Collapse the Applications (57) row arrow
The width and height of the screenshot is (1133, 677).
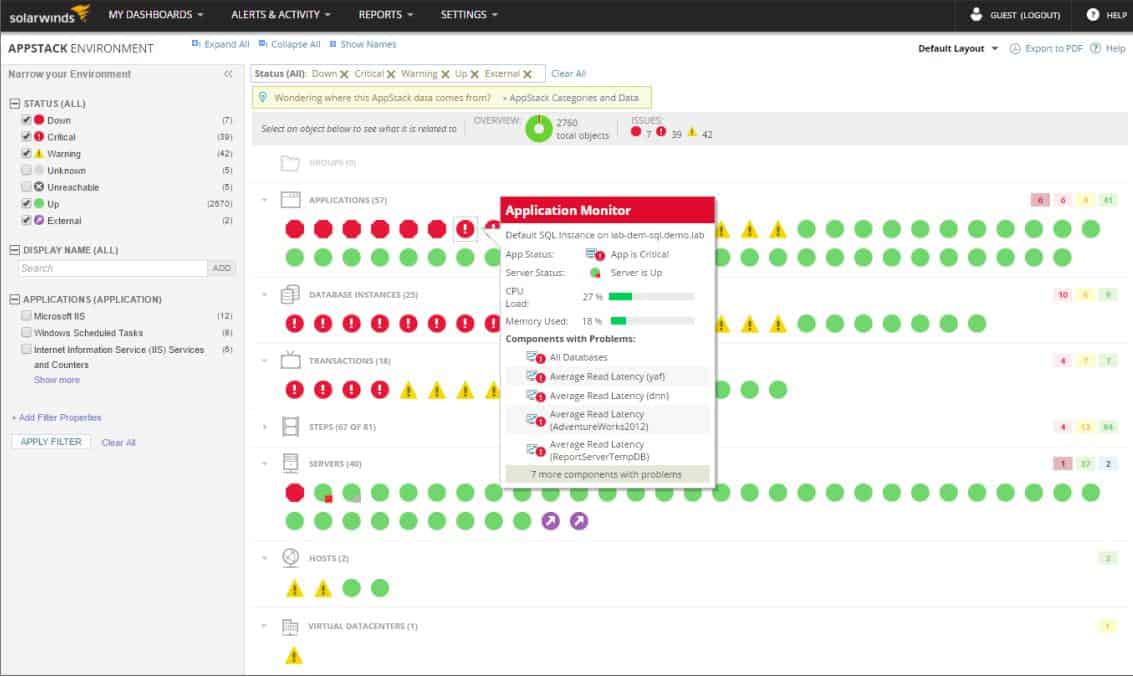(264, 200)
